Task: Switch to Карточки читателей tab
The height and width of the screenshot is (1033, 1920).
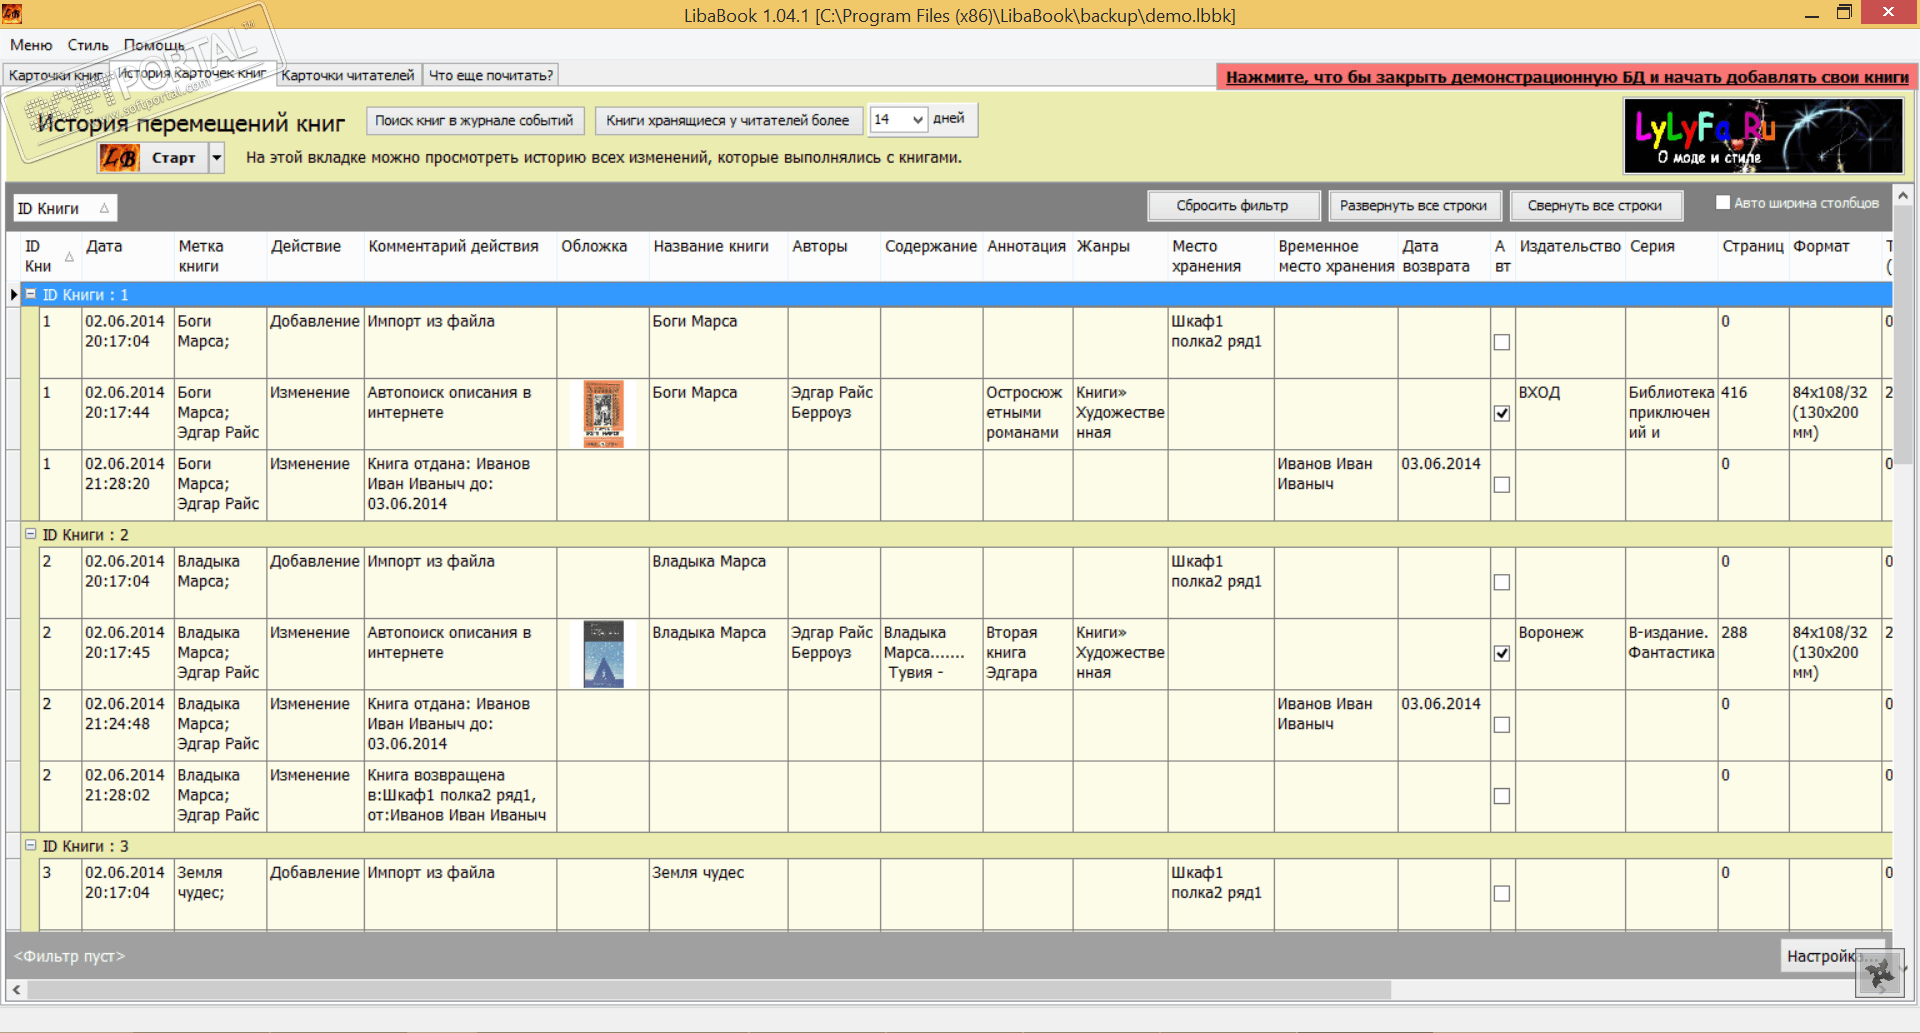Action: [x=347, y=75]
